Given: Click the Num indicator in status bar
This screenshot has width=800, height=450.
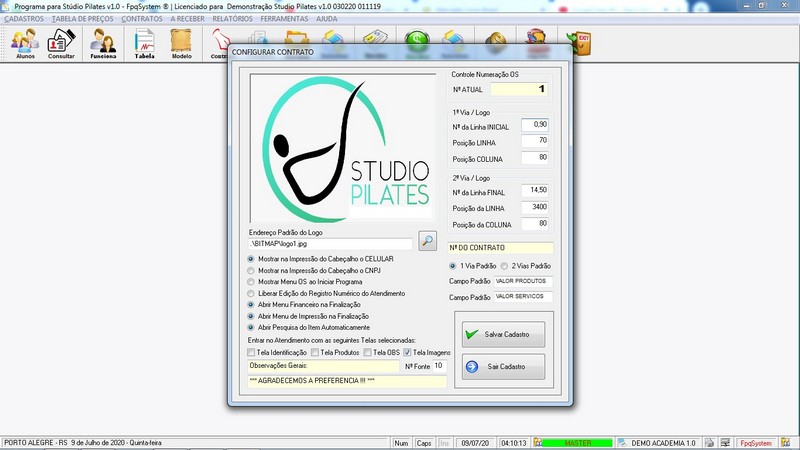Looking at the screenshot, I should click(401, 443).
